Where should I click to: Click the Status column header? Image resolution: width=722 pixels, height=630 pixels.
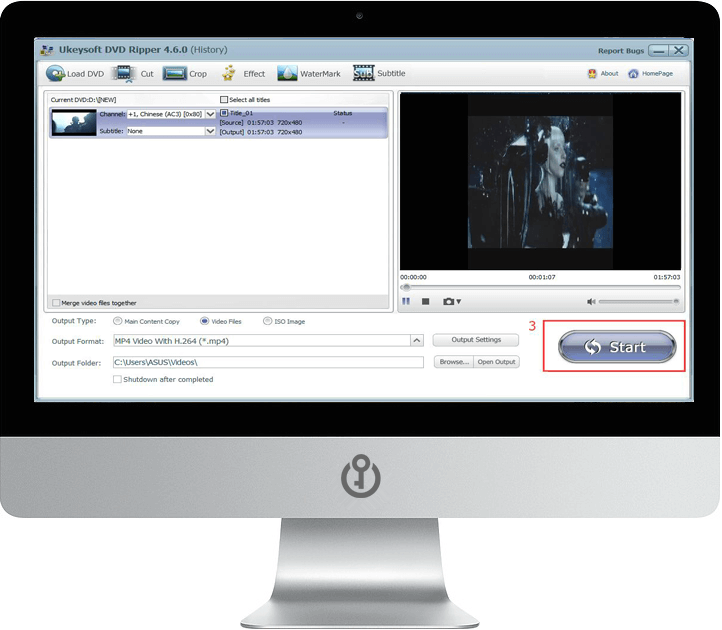[343, 113]
